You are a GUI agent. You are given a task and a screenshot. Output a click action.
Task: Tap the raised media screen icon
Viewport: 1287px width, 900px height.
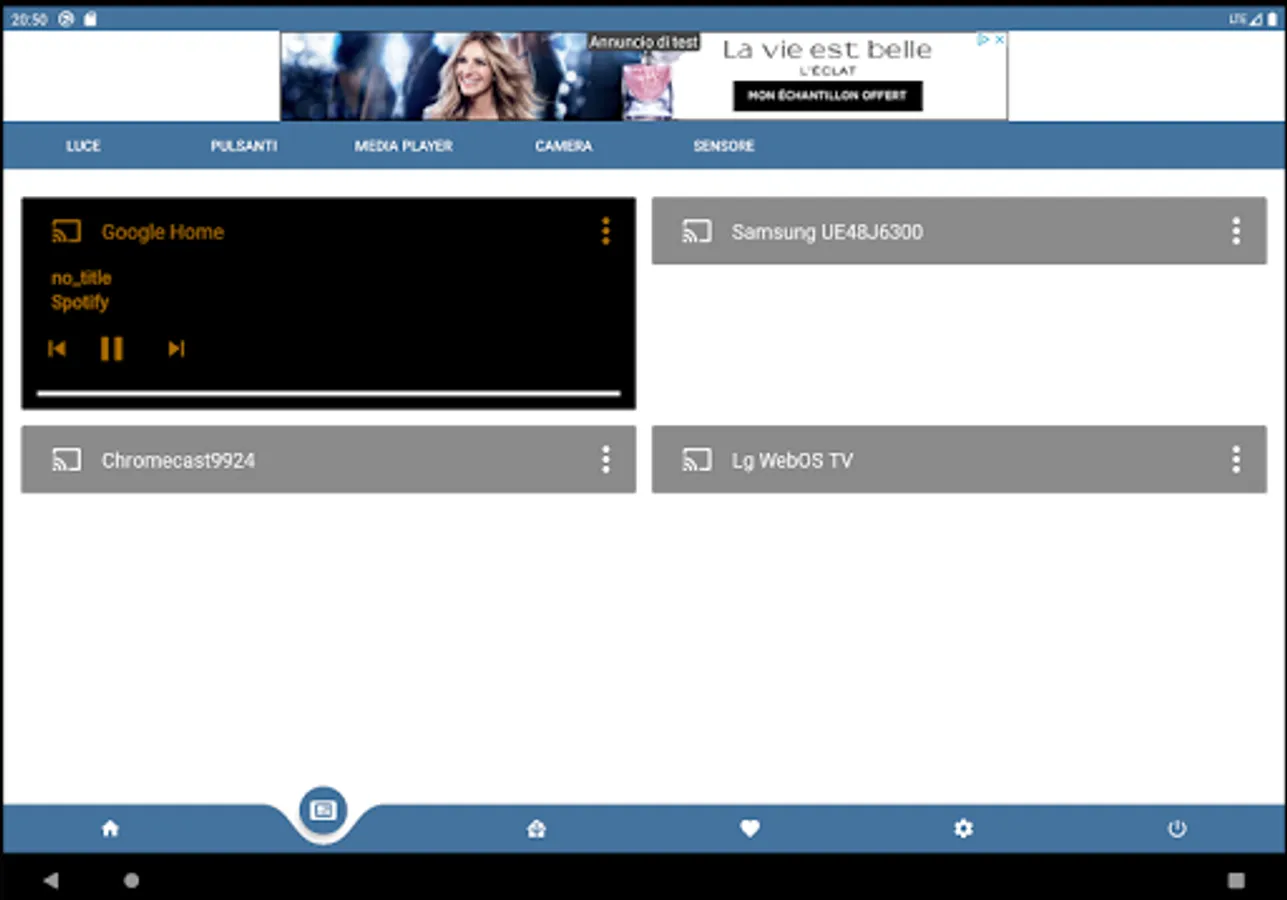[323, 810]
